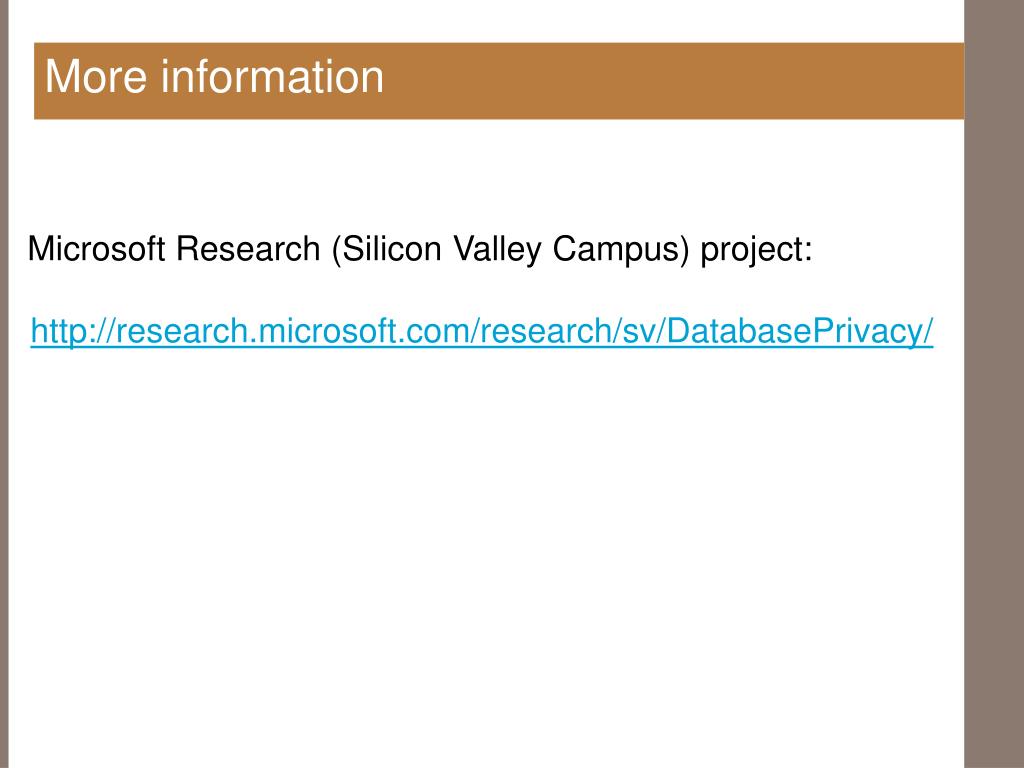Image resolution: width=1024 pixels, height=768 pixels.
Task: Click the gray sidebar on the right edge
Action: 994,384
